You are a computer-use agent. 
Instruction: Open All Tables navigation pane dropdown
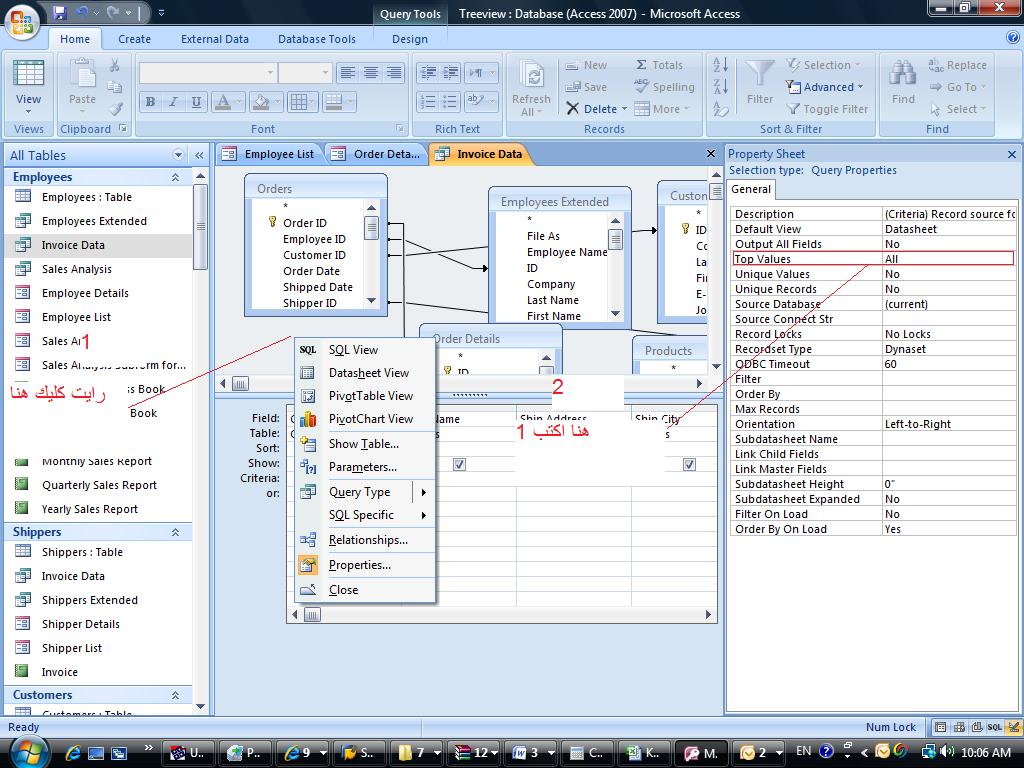pos(178,155)
